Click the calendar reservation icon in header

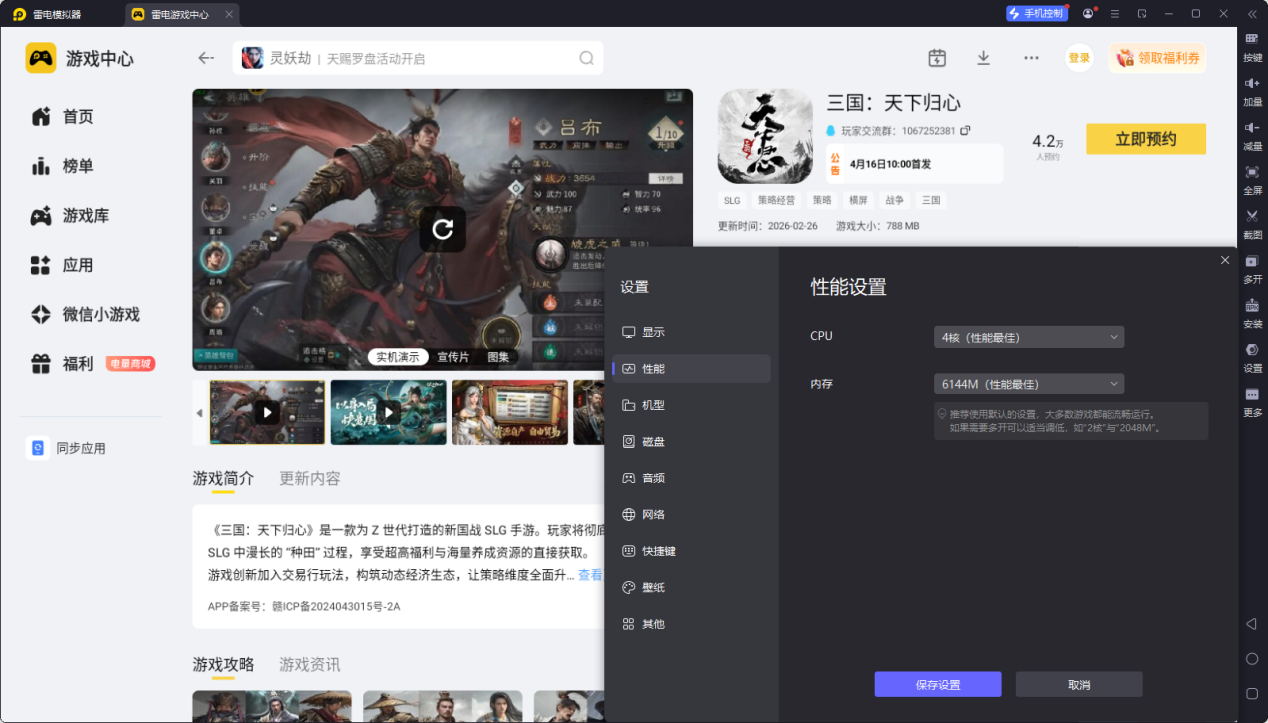(937, 58)
